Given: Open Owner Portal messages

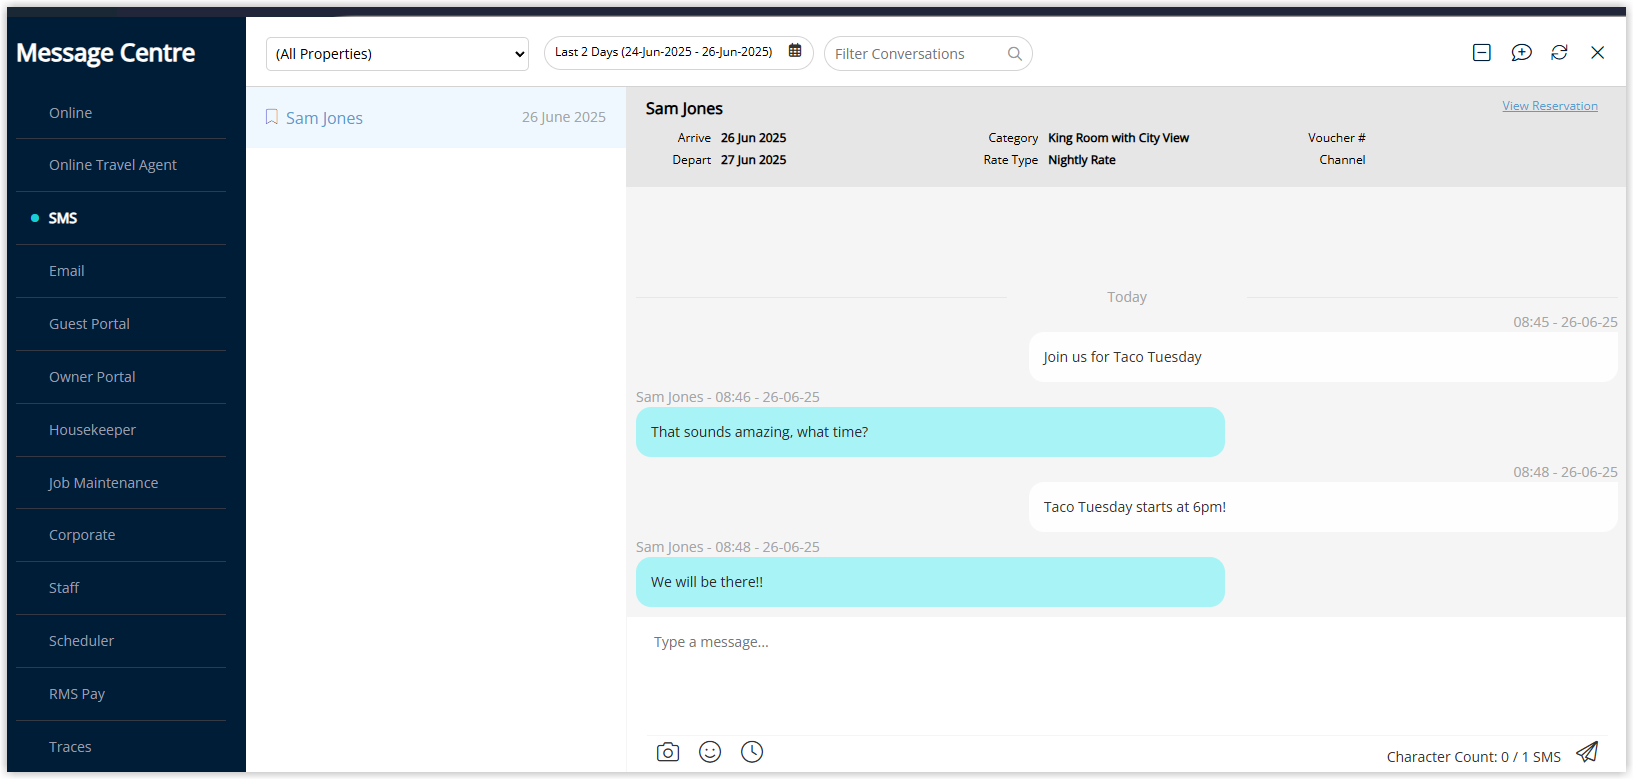Looking at the screenshot, I should [92, 377].
